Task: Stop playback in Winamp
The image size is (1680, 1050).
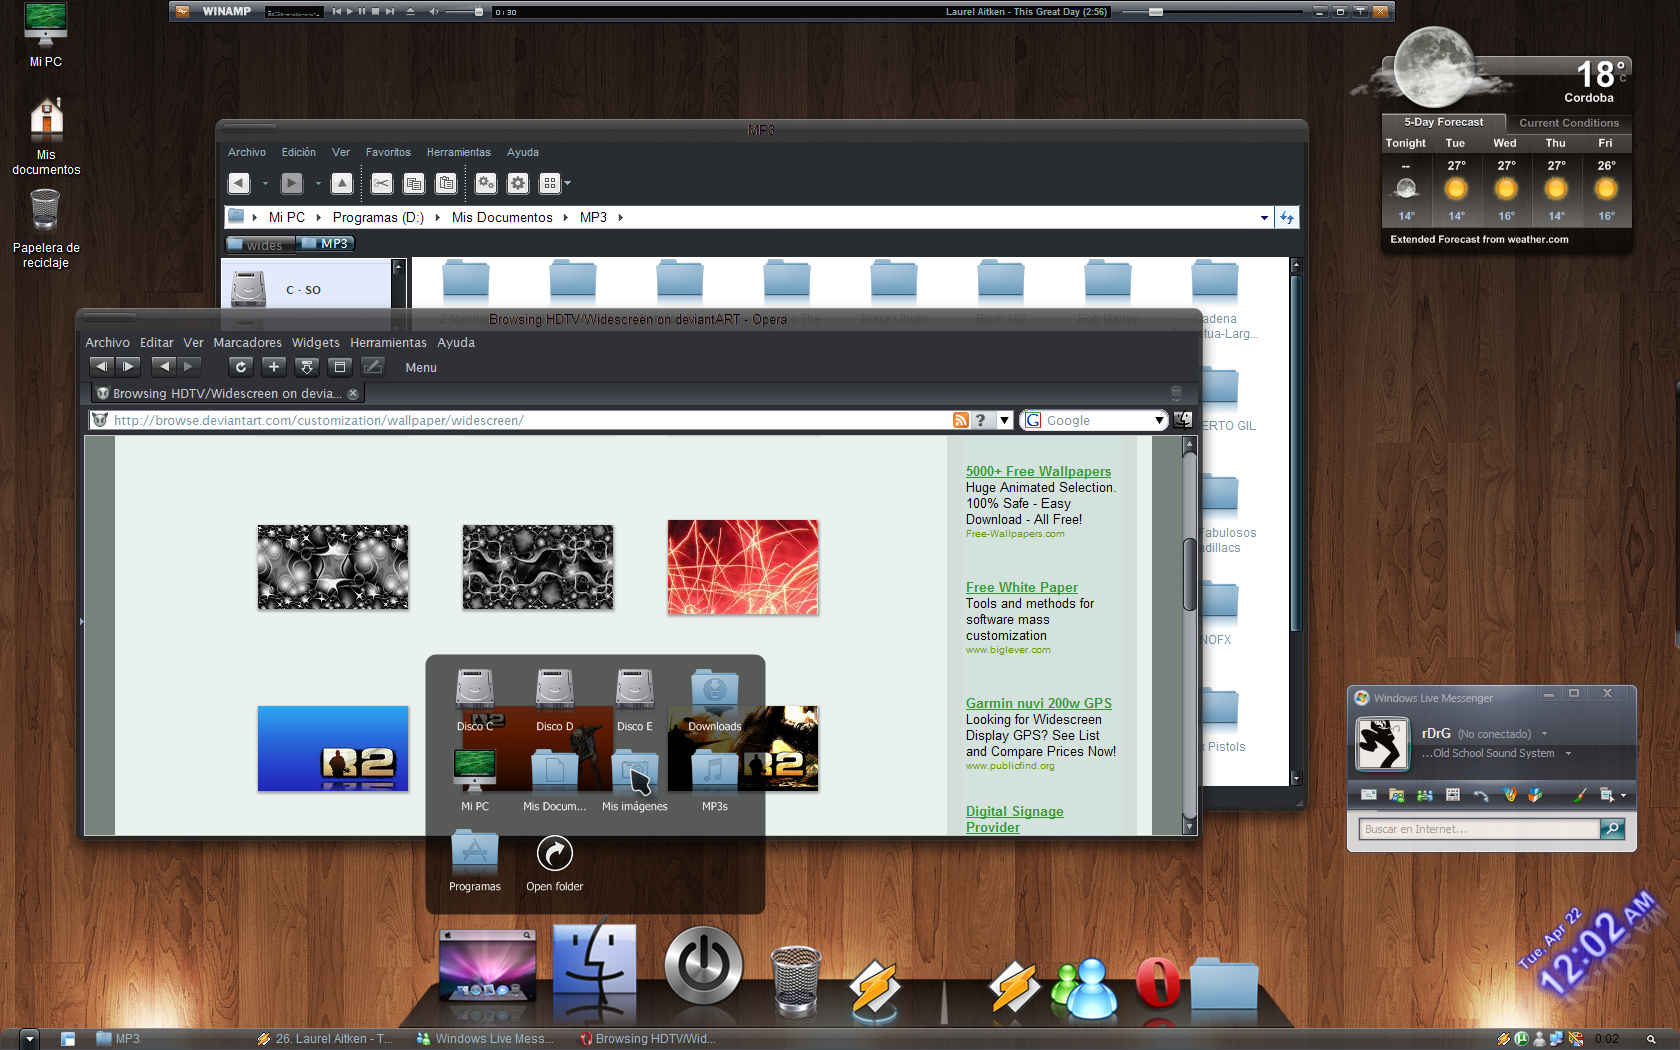Action: (375, 11)
